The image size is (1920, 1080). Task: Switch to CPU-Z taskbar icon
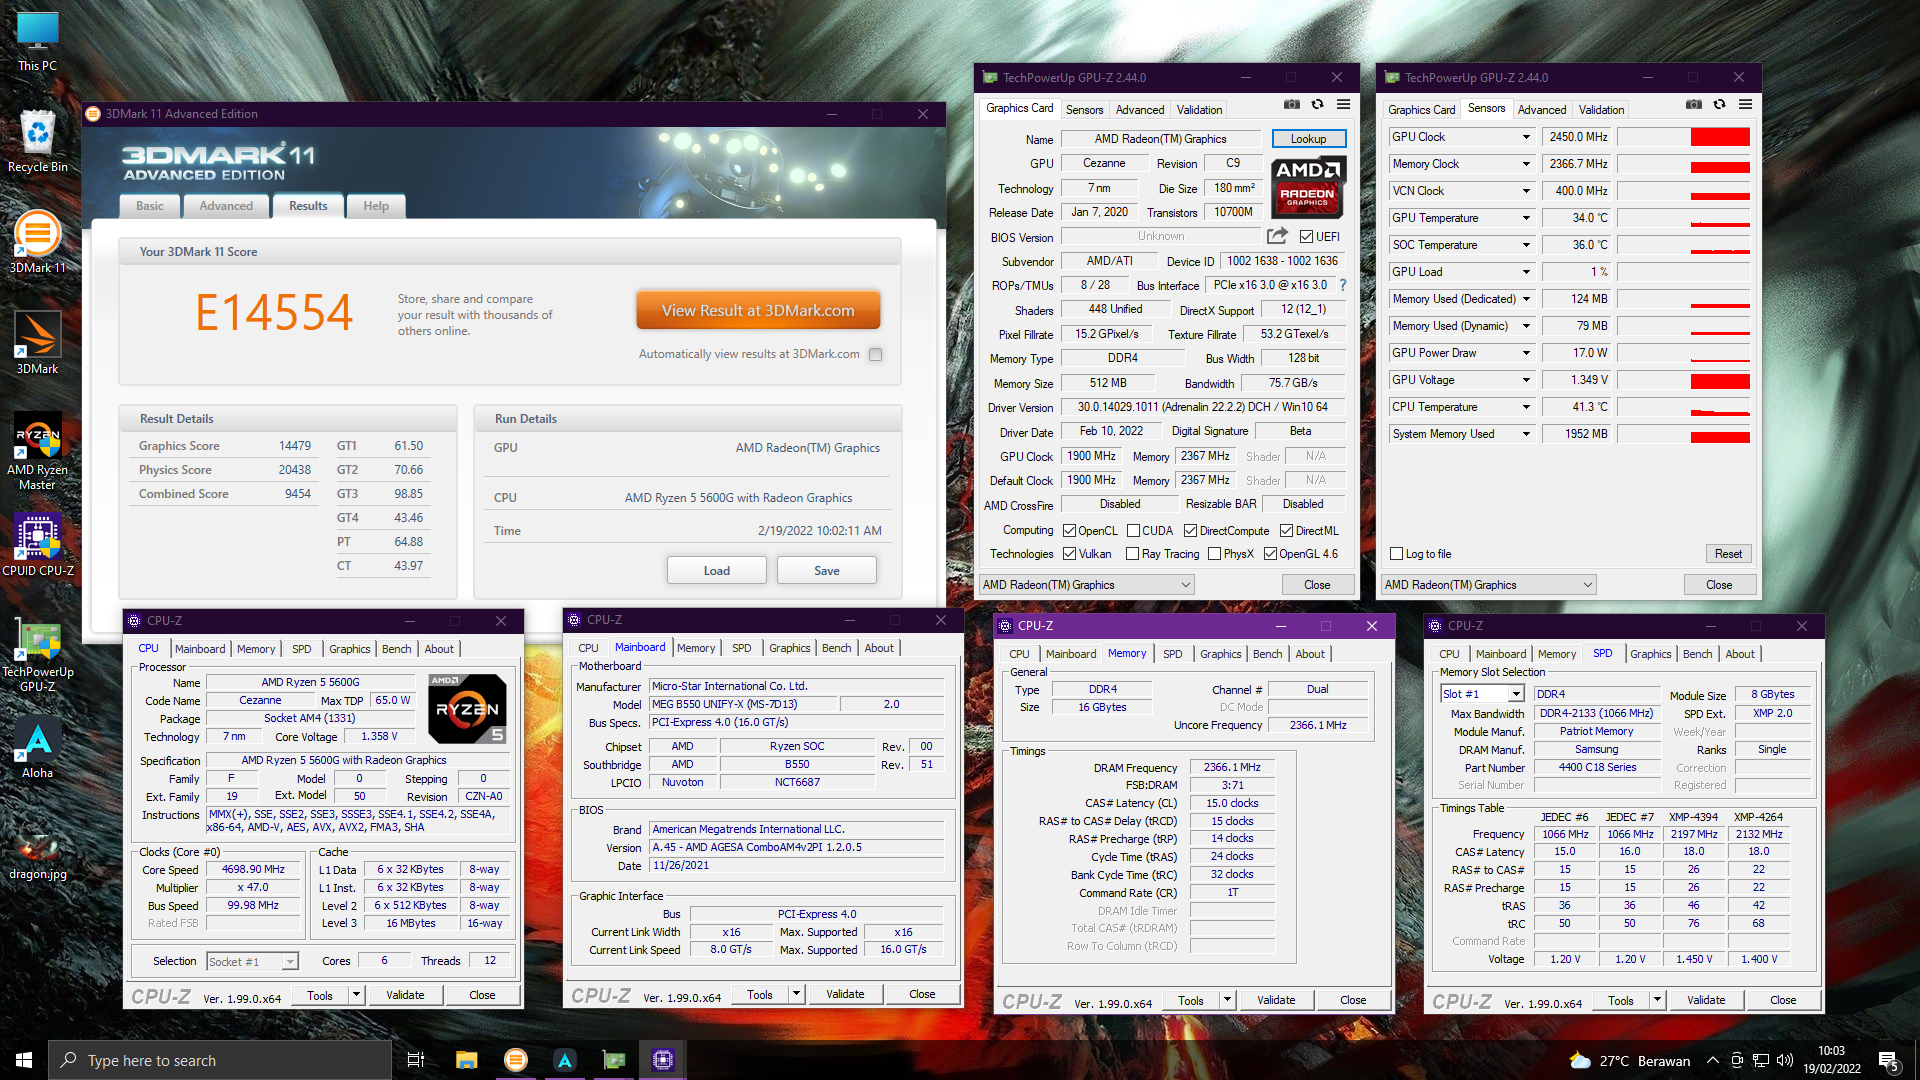pos(663,1060)
